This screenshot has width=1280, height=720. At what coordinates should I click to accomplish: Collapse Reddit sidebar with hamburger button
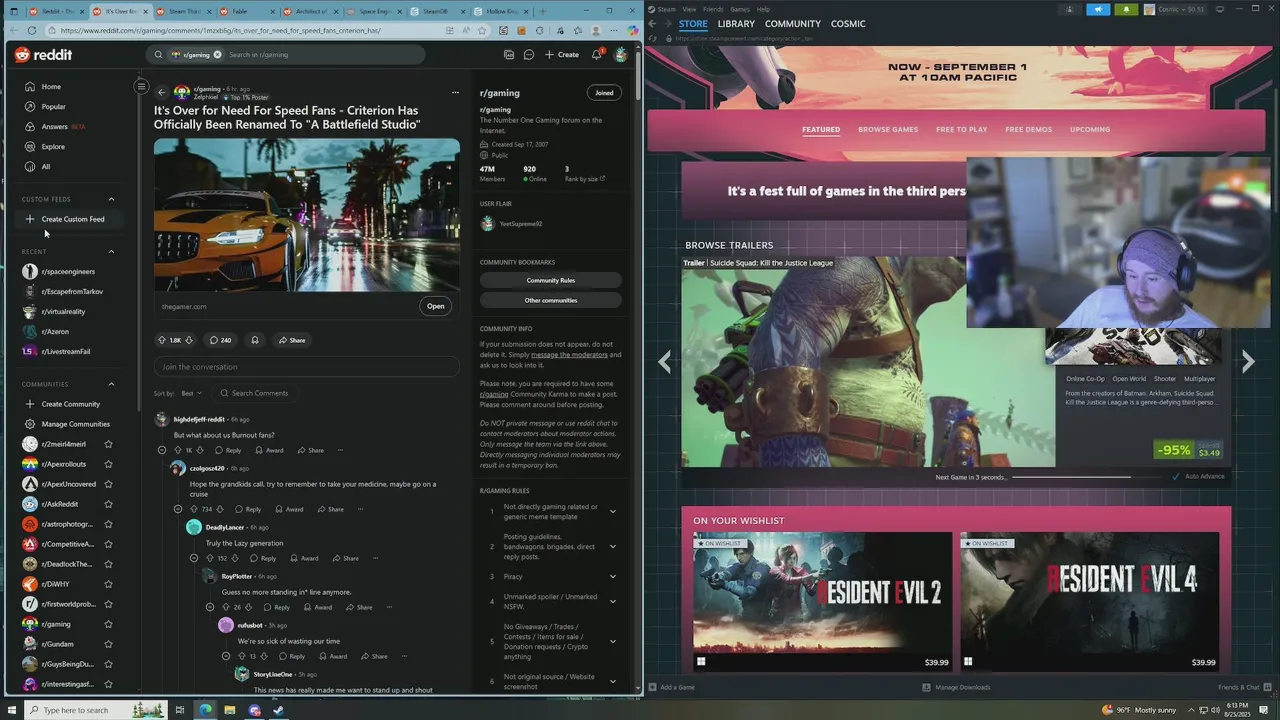click(x=141, y=87)
